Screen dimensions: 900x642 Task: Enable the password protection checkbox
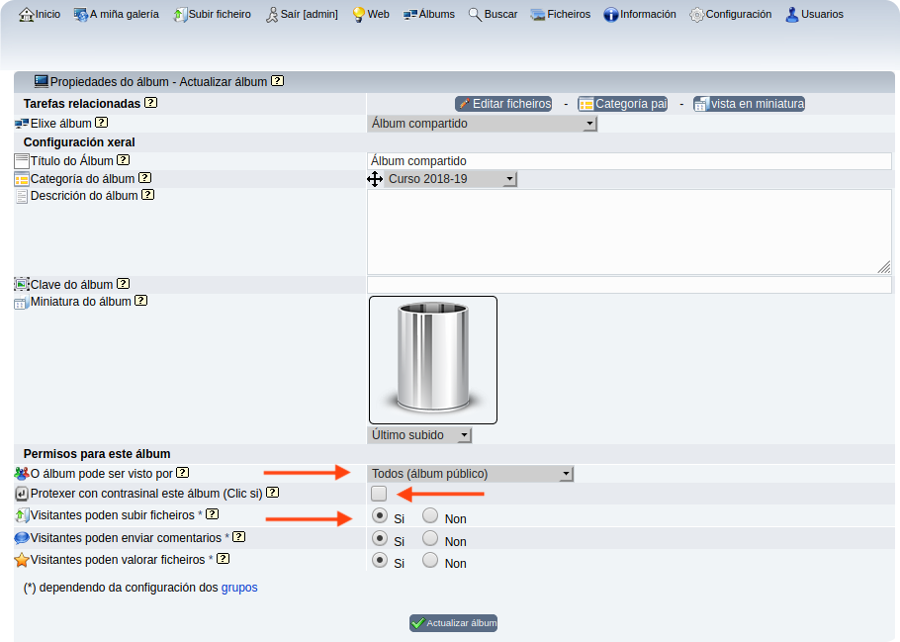click(x=379, y=493)
